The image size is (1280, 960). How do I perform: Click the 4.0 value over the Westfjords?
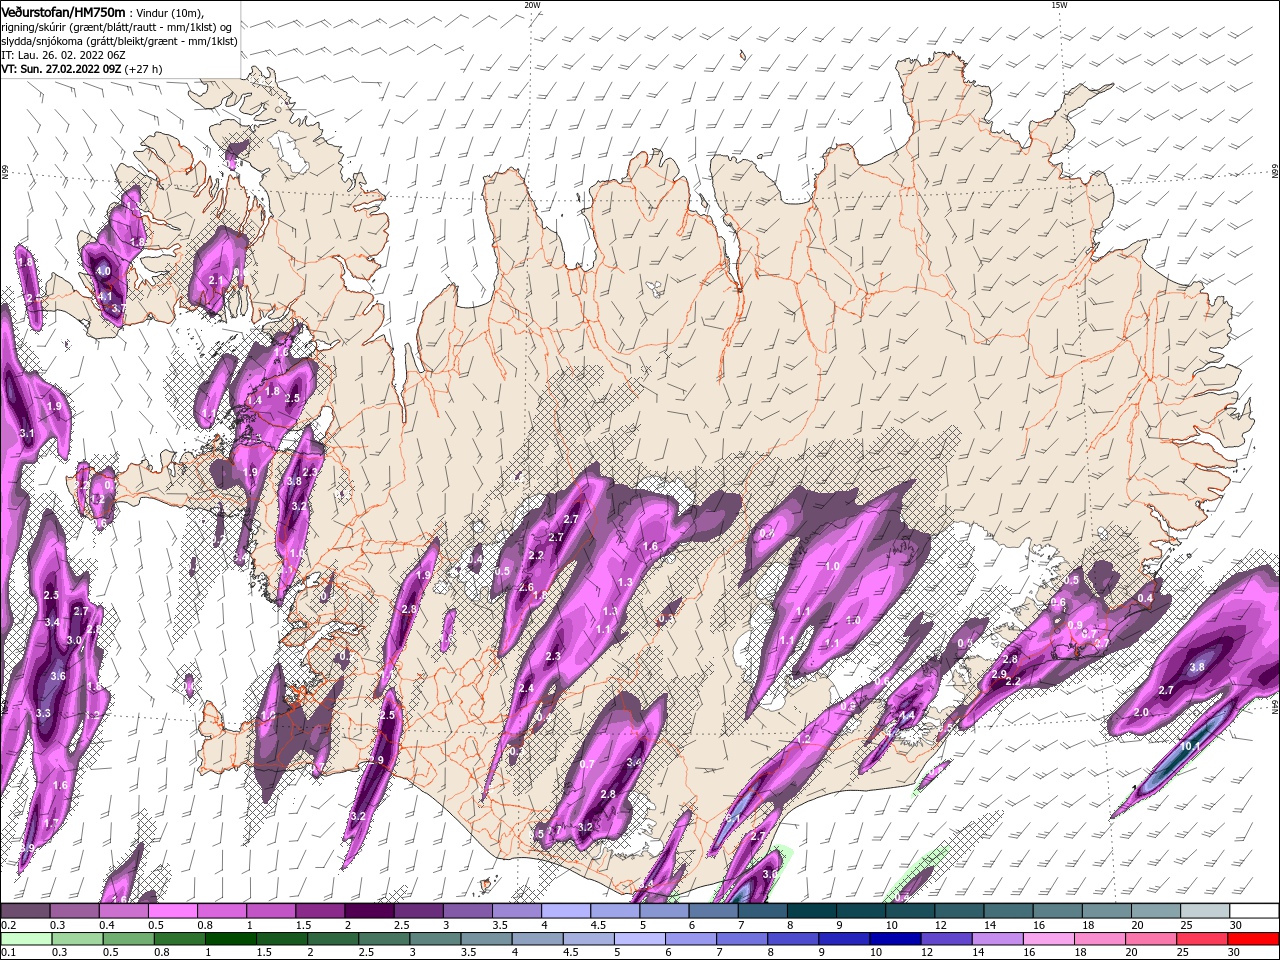pyautogui.click(x=103, y=271)
